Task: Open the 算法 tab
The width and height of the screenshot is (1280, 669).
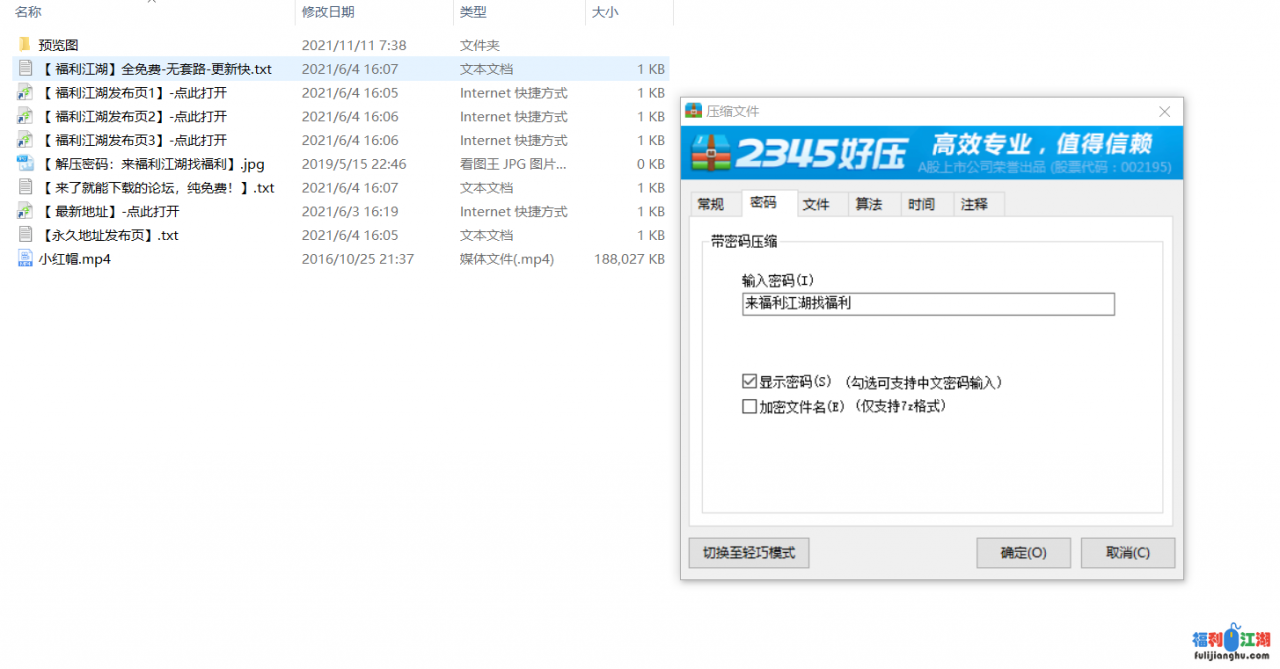Action: click(x=871, y=203)
